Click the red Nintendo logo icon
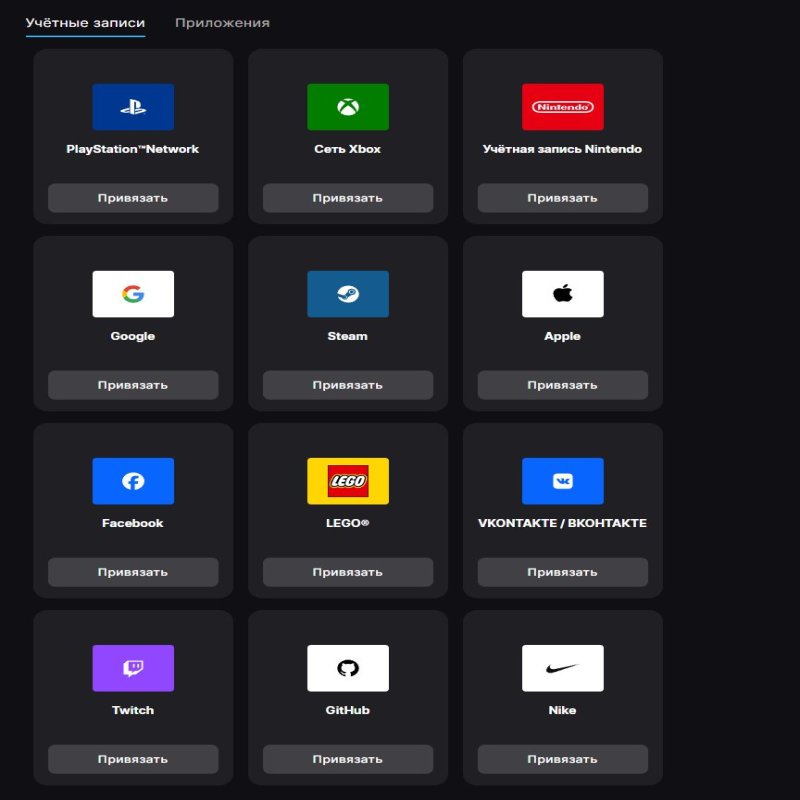 [562, 107]
